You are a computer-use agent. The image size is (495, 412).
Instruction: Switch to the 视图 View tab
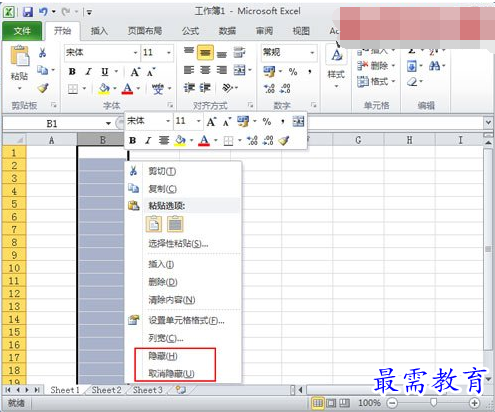(301, 31)
